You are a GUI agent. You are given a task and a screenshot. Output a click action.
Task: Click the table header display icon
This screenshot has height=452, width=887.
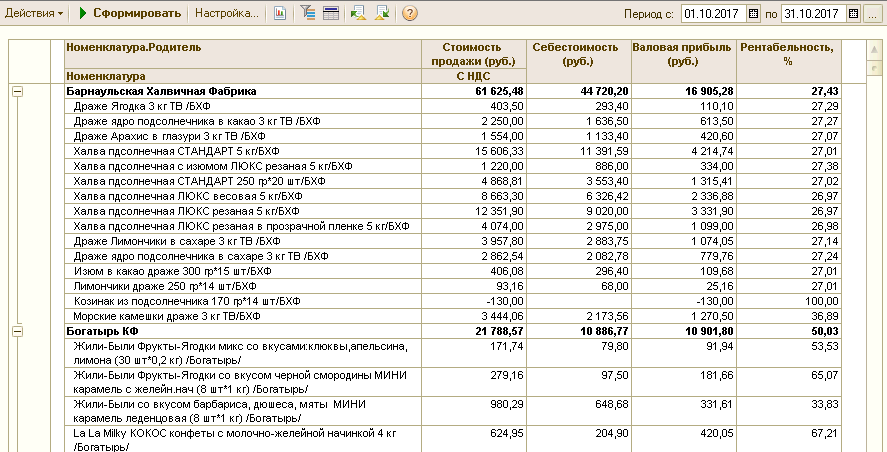tap(330, 14)
